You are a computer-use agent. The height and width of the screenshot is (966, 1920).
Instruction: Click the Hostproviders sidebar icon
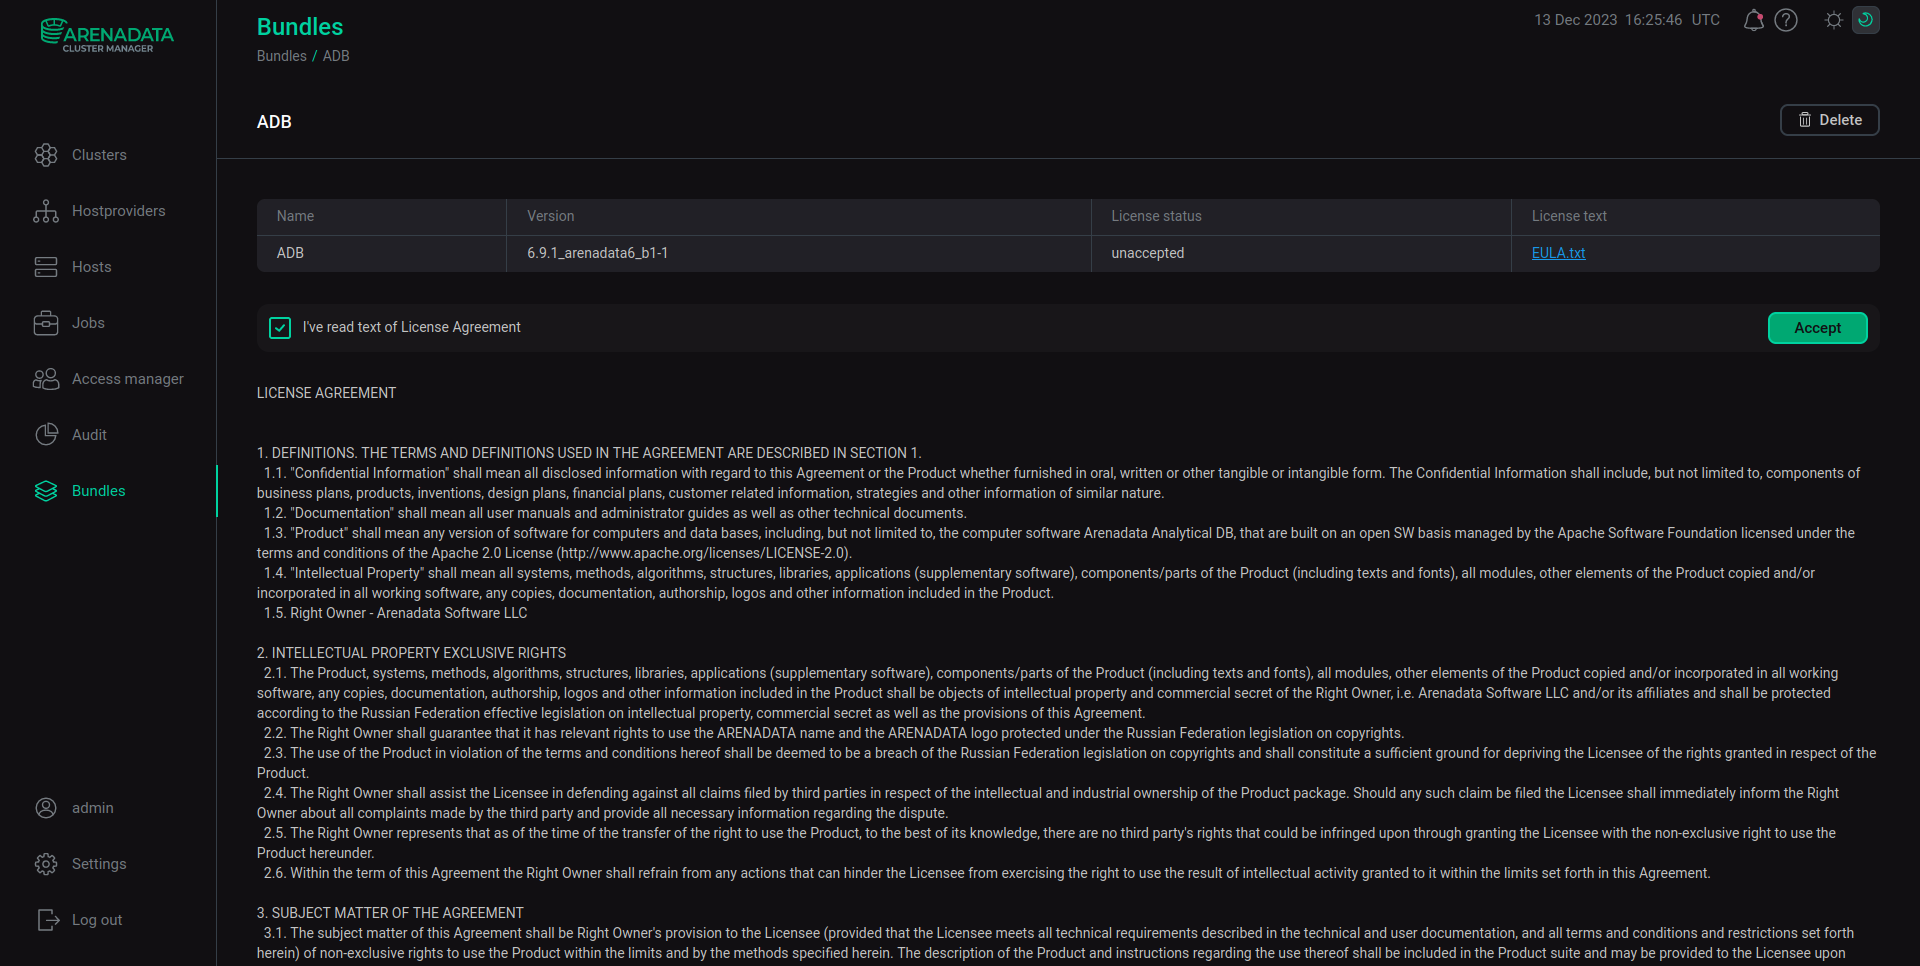[x=46, y=211]
